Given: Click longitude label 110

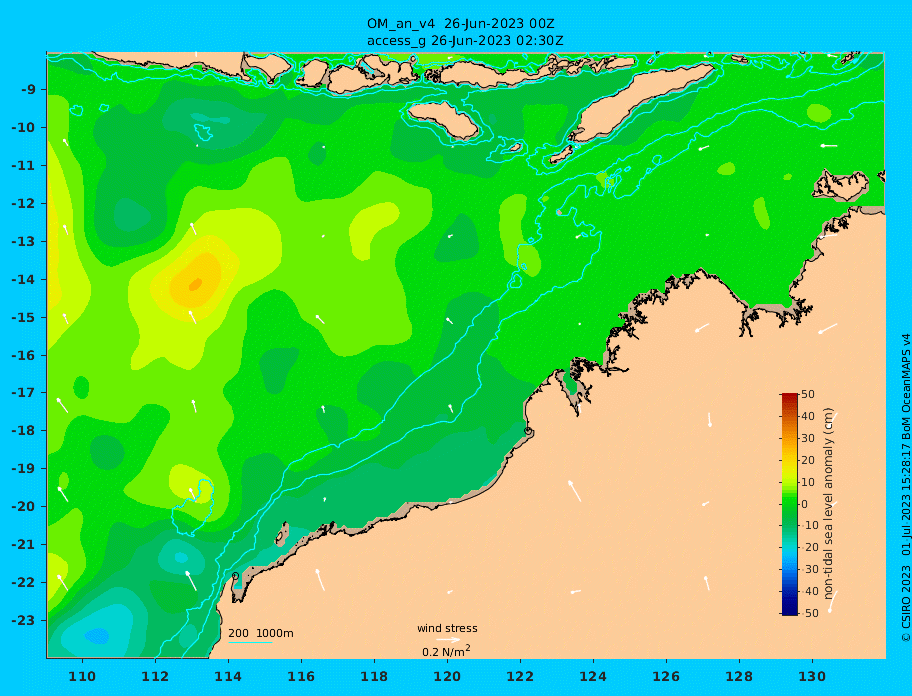Looking at the screenshot, I should pos(82,676).
